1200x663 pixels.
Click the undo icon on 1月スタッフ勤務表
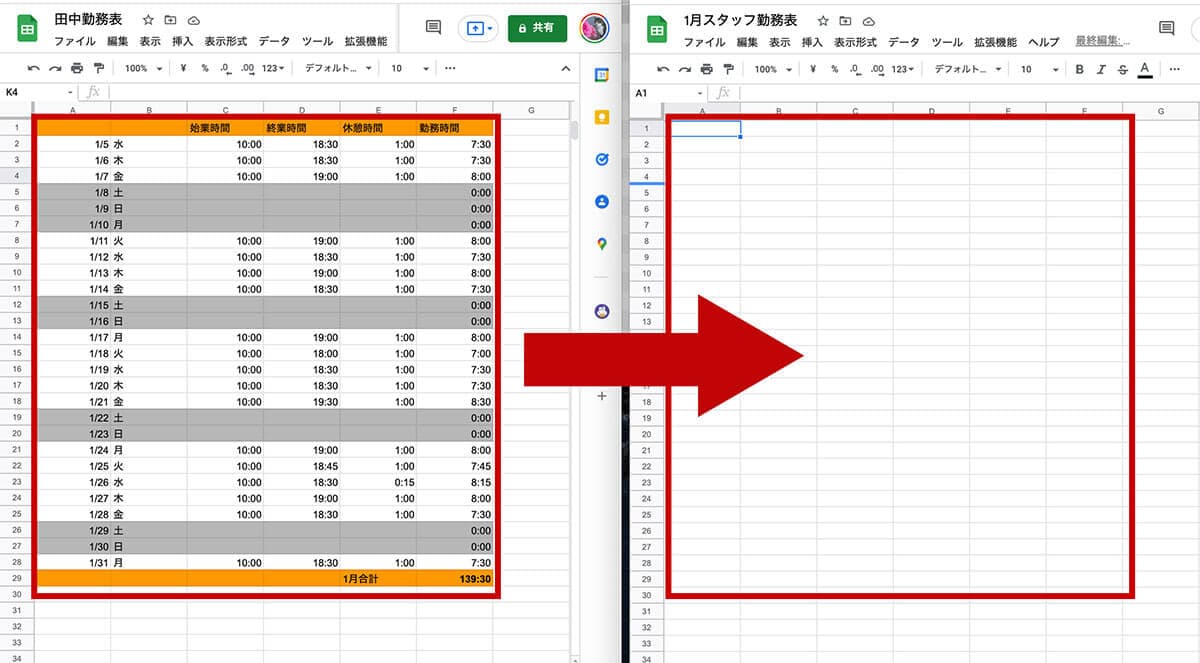(664, 69)
